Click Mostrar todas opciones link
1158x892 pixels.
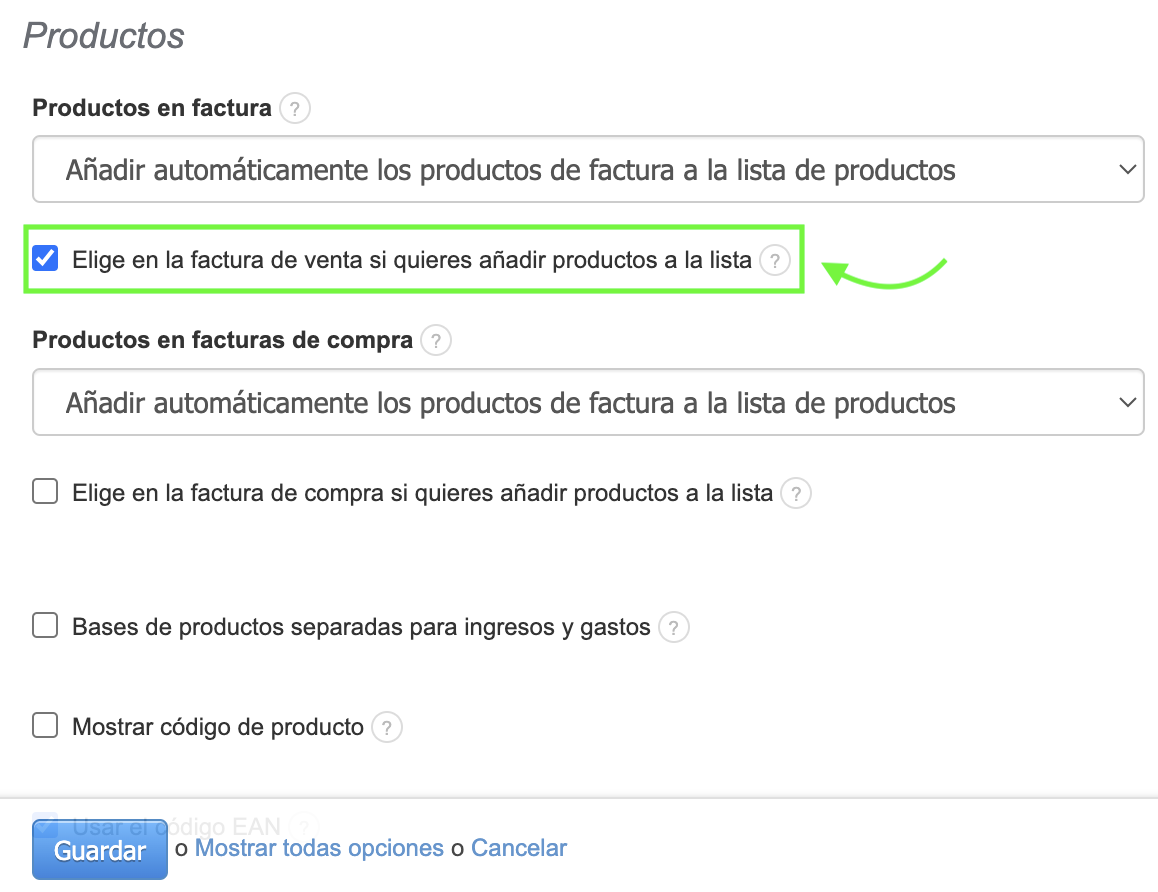tap(319, 849)
